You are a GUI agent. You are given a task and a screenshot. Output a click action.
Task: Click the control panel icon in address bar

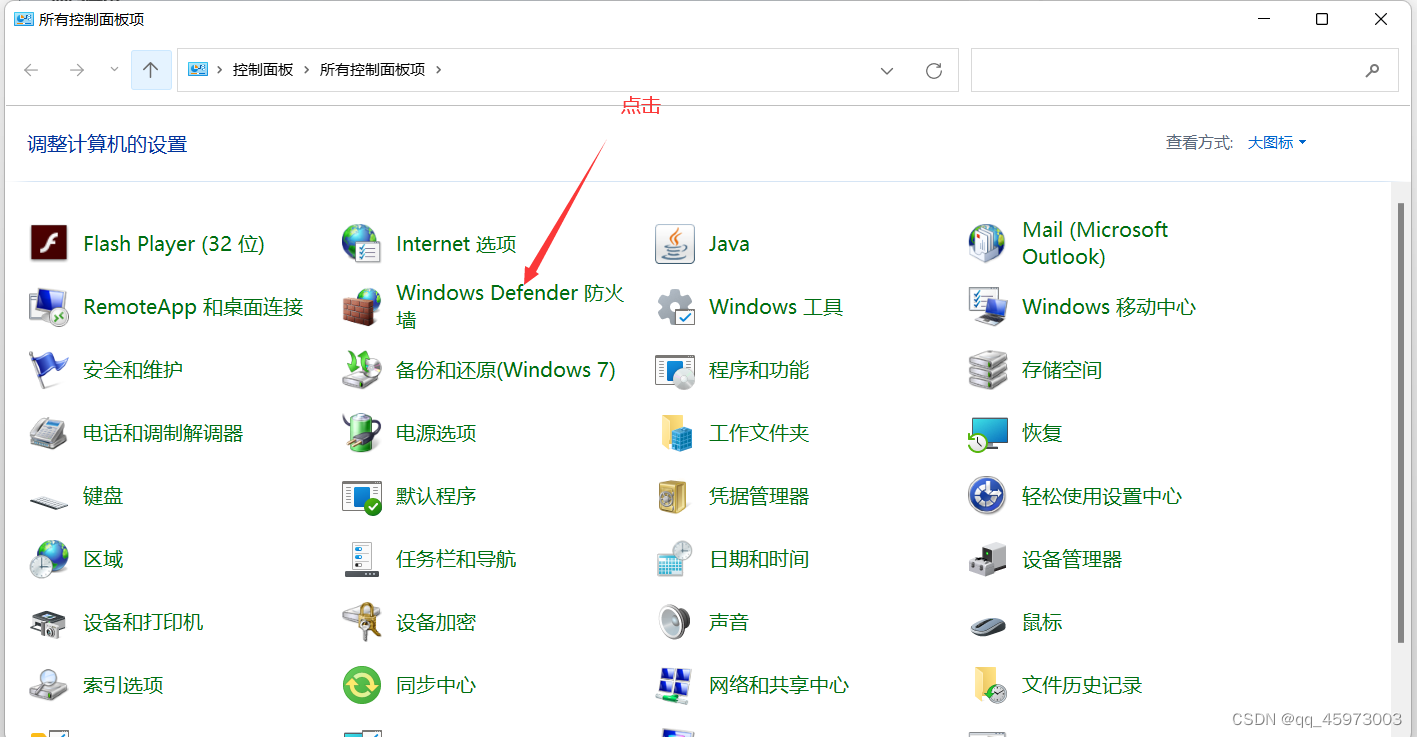[198, 70]
